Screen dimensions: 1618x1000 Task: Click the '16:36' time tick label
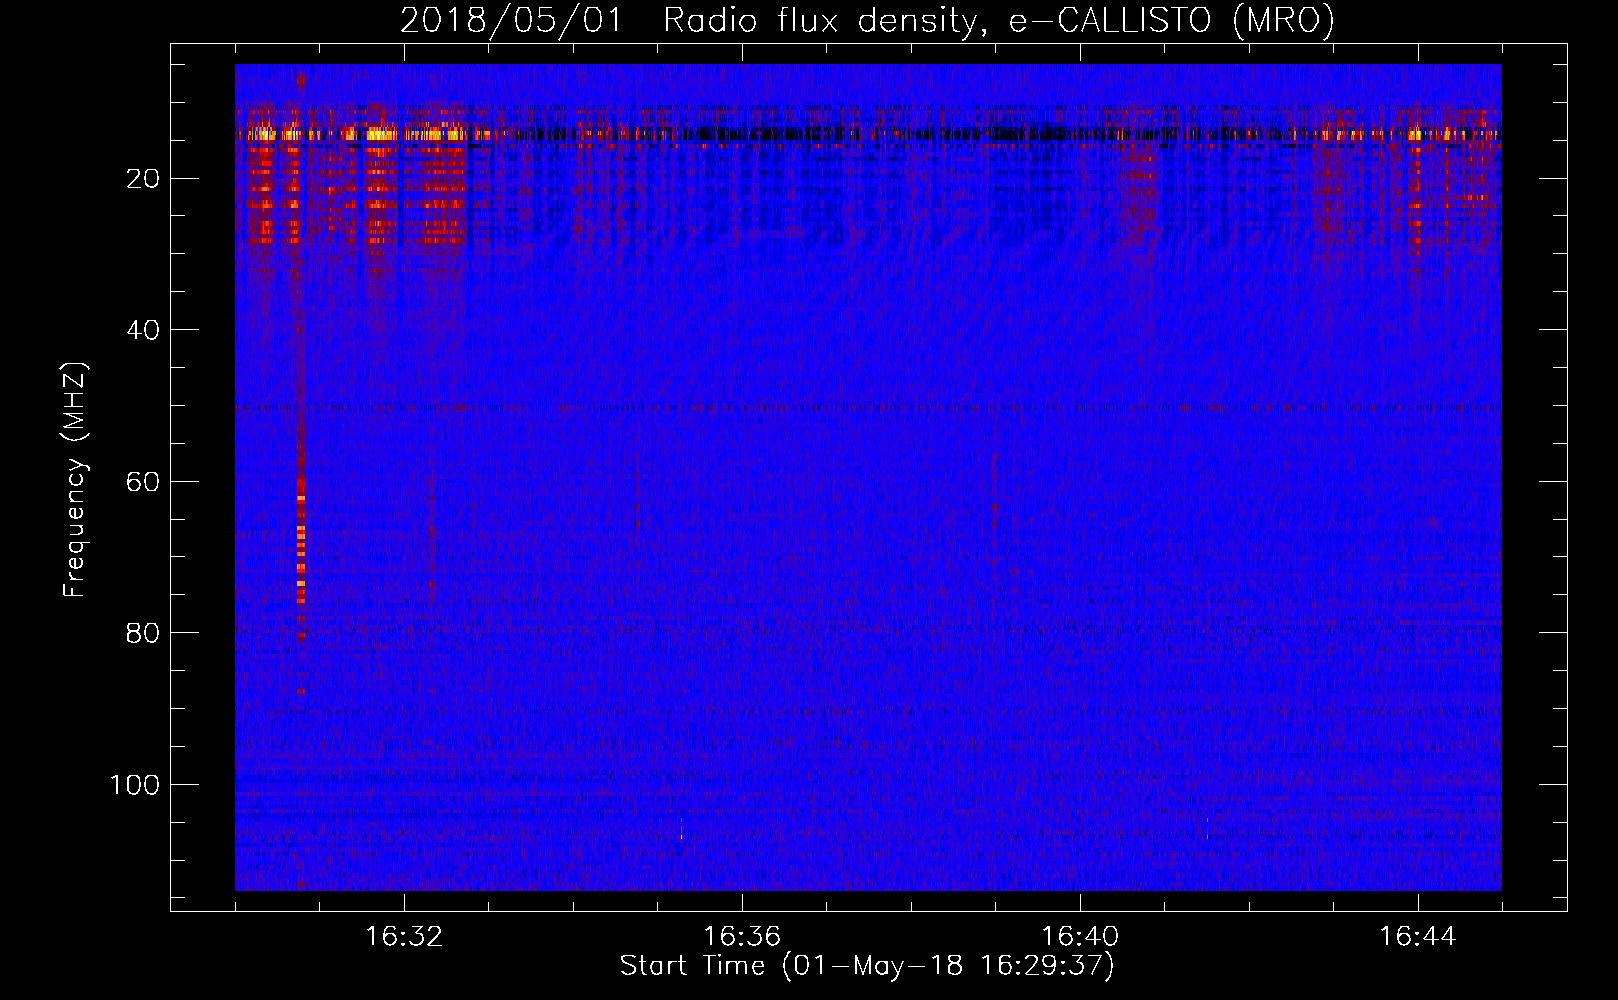742,937
